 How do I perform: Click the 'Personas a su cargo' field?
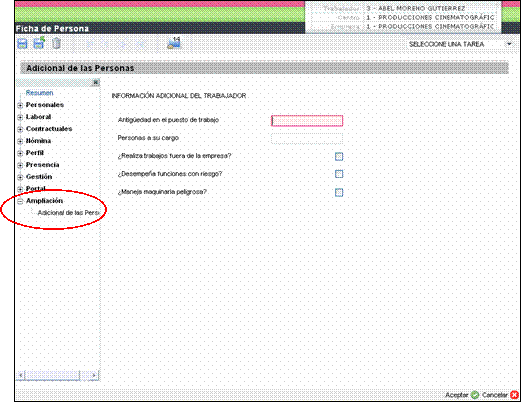tap(307, 139)
